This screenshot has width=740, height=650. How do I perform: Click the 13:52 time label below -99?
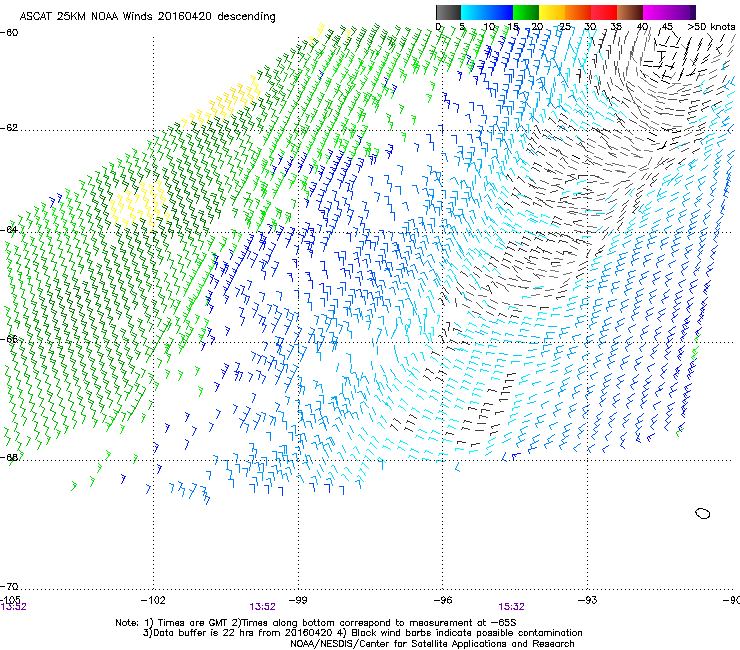tap(262, 607)
